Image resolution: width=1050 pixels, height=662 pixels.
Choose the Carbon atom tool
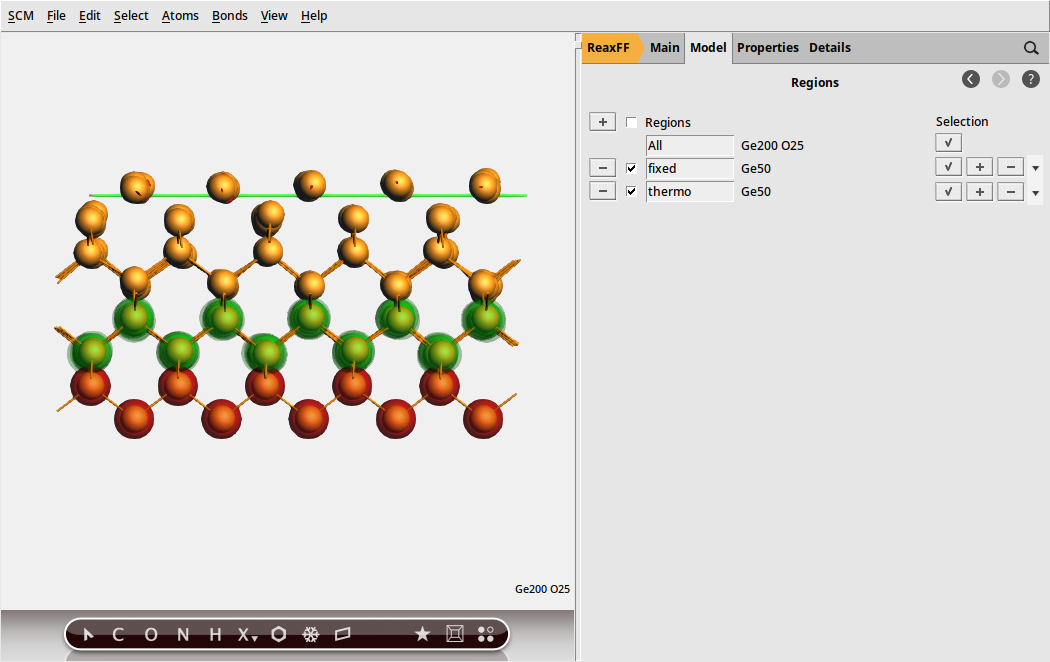[x=118, y=634]
